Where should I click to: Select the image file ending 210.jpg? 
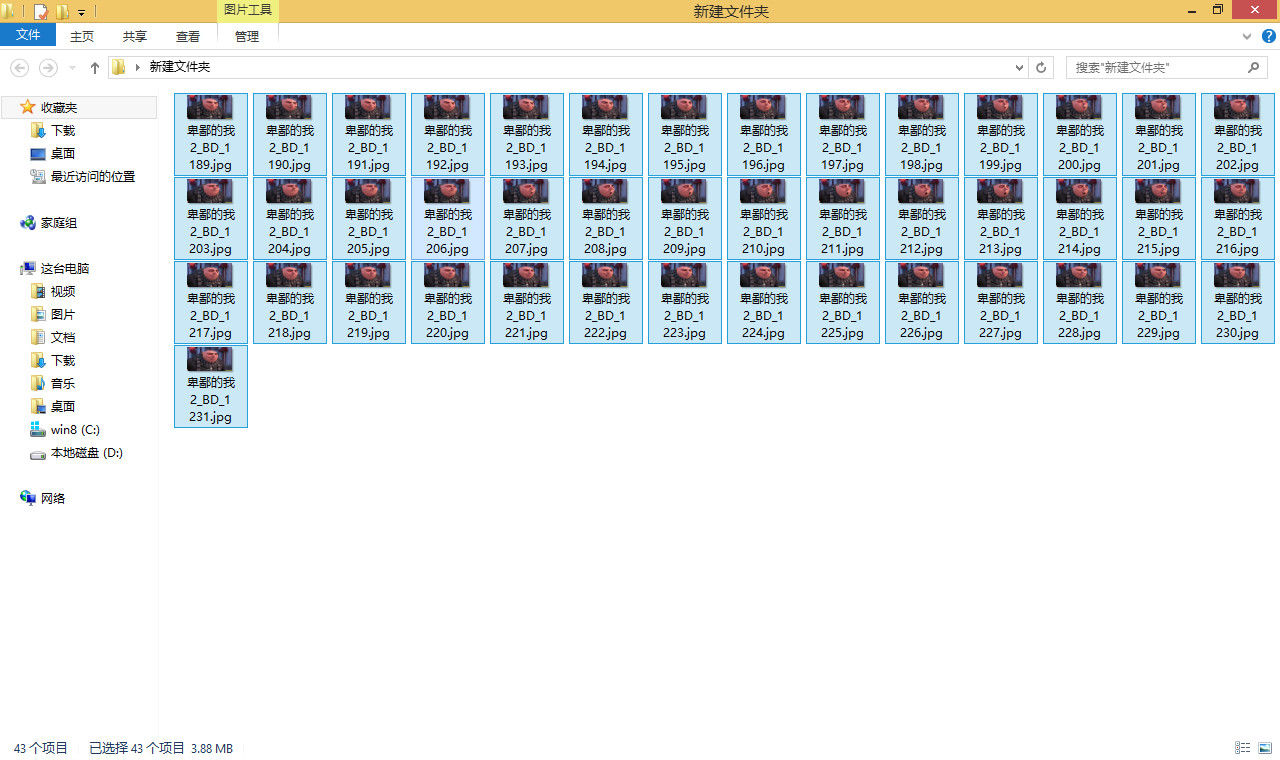pyautogui.click(x=764, y=219)
